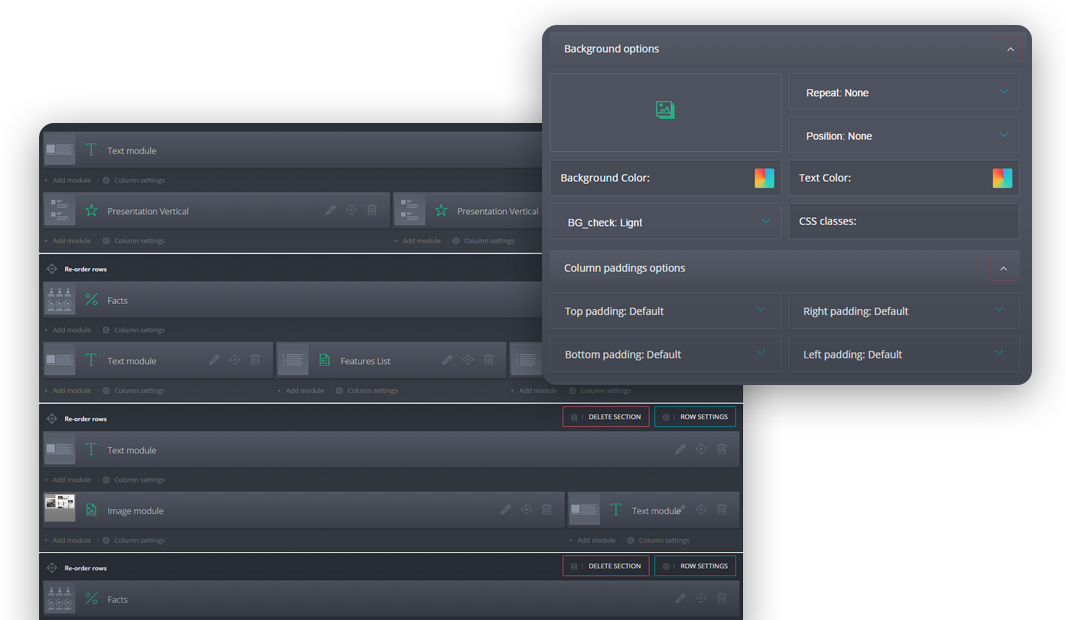Click Delete Section above the bottom Facts row
The image size is (1066, 620).
pos(605,566)
